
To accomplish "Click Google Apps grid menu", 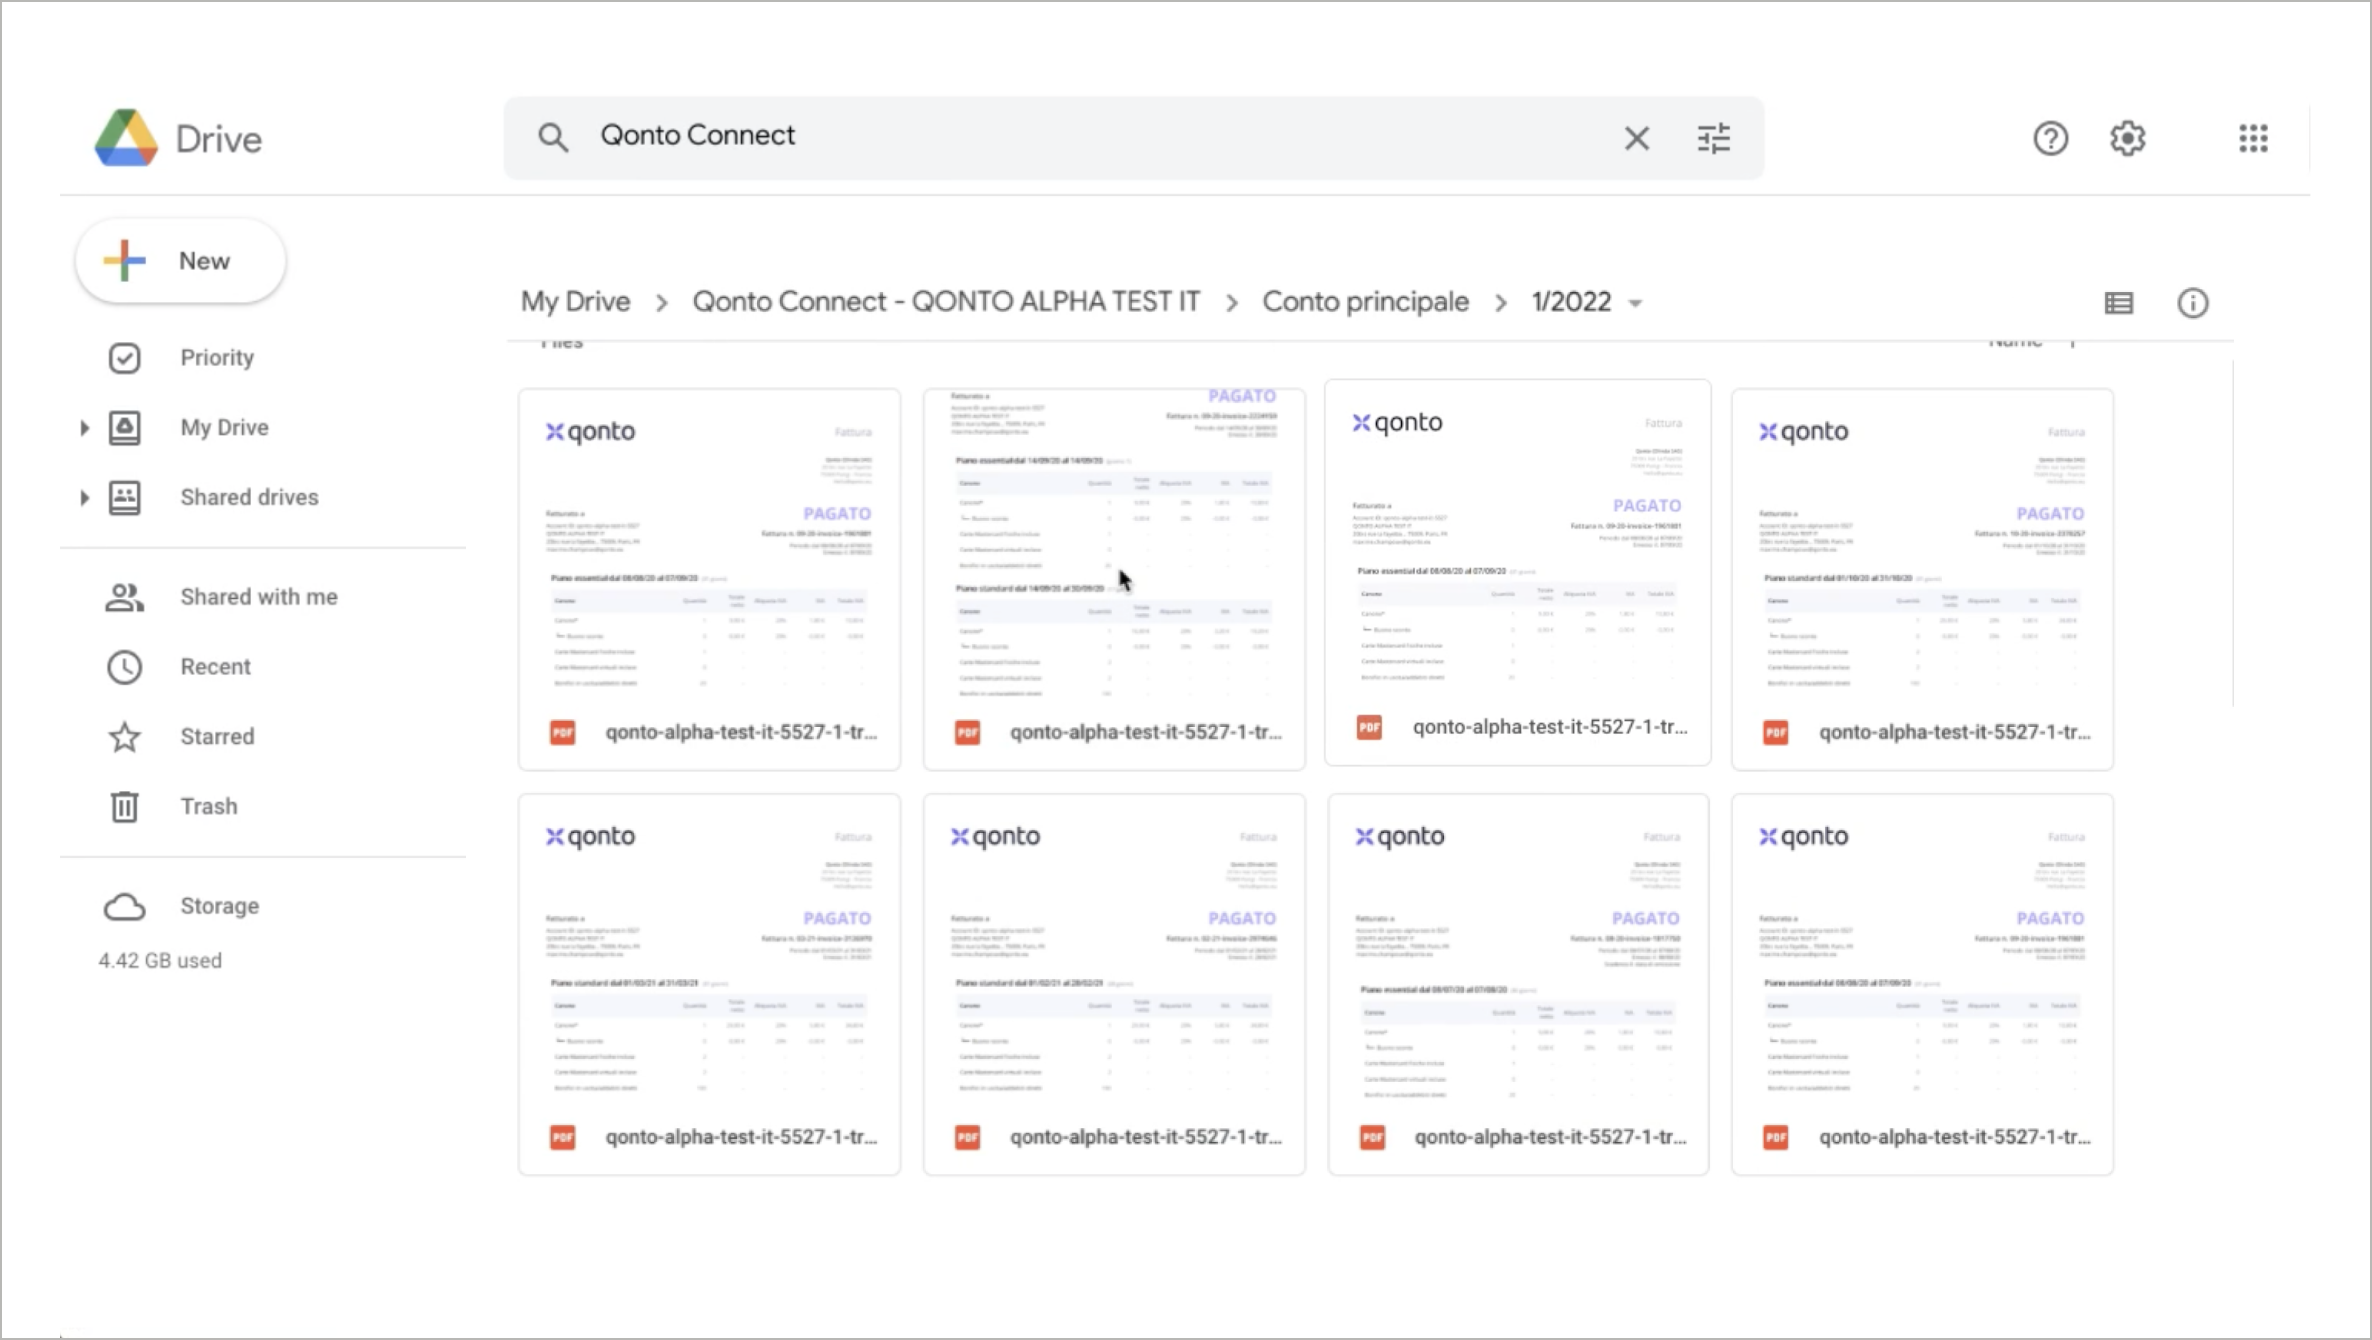I will coord(2255,138).
